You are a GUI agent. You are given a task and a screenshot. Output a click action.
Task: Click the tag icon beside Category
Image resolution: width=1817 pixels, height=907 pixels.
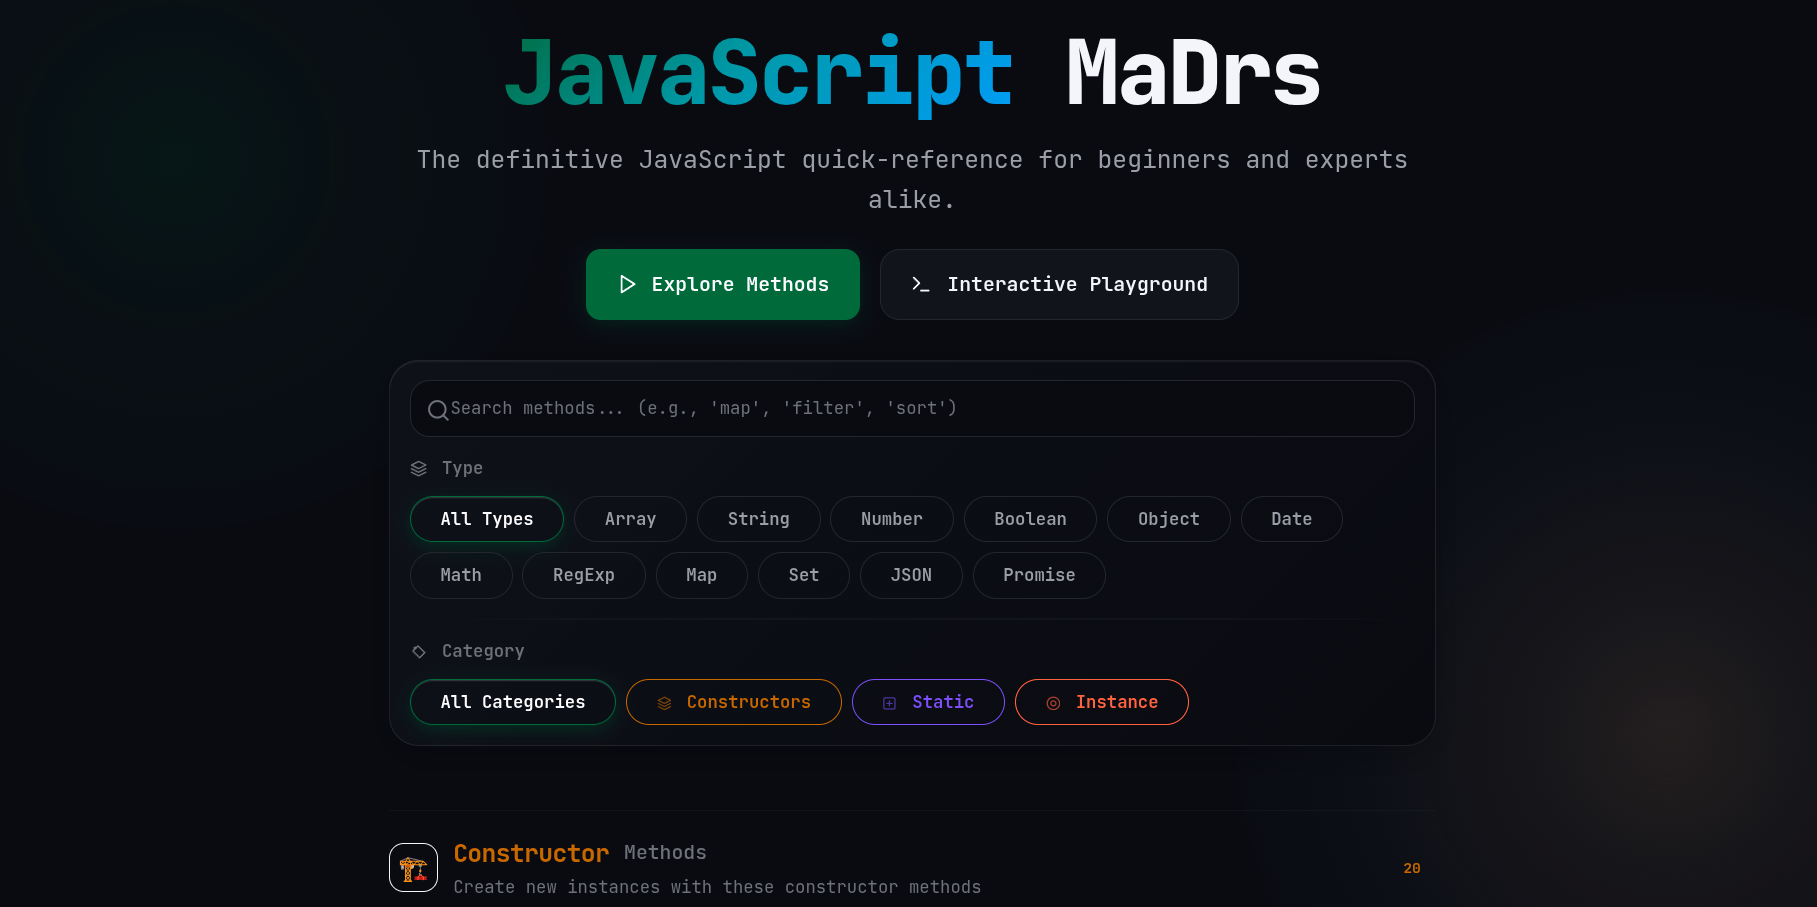(x=419, y=651)
